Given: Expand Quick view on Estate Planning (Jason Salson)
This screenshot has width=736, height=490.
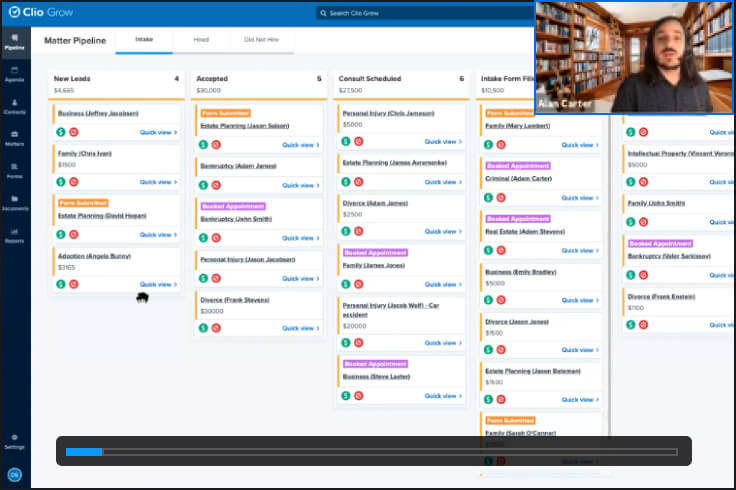Looking at the screenshot, I should [301, 145].
